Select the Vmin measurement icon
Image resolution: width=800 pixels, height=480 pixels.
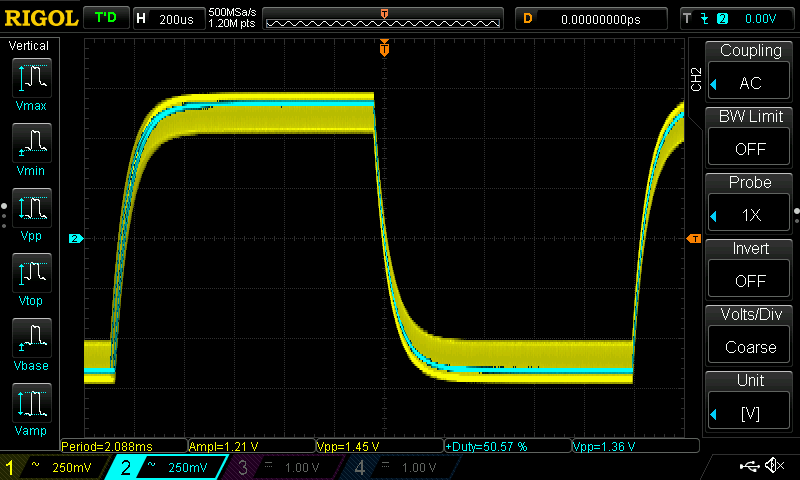(x=32, y=143)
